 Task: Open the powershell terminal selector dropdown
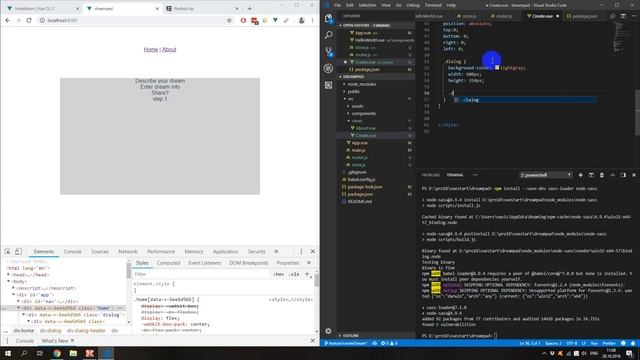coord(545,175)
